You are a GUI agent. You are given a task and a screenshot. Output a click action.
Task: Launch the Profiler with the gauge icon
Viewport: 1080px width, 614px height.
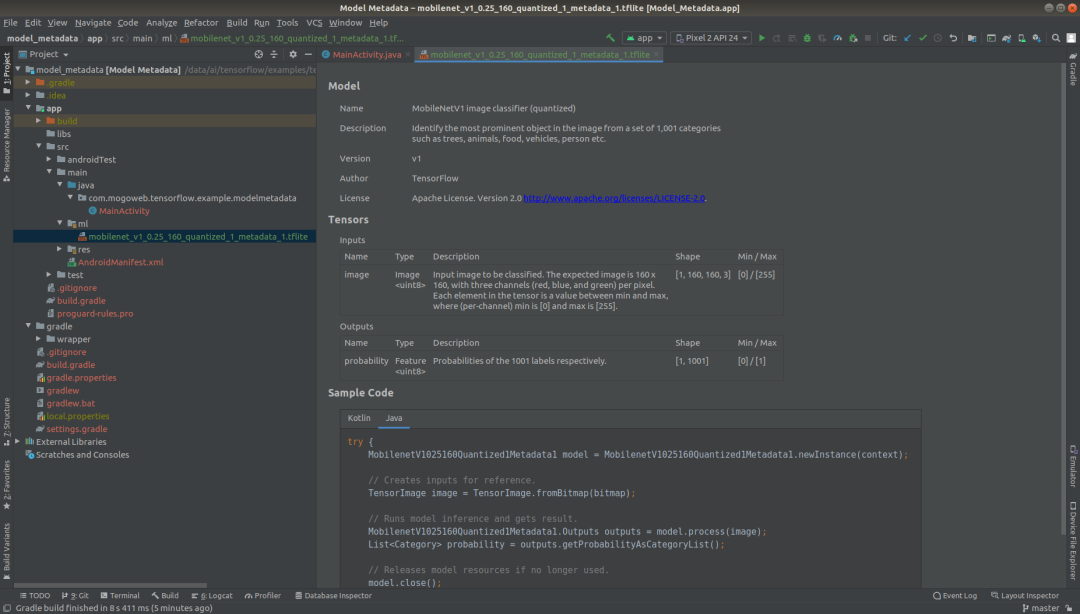(x=837, y=38)
